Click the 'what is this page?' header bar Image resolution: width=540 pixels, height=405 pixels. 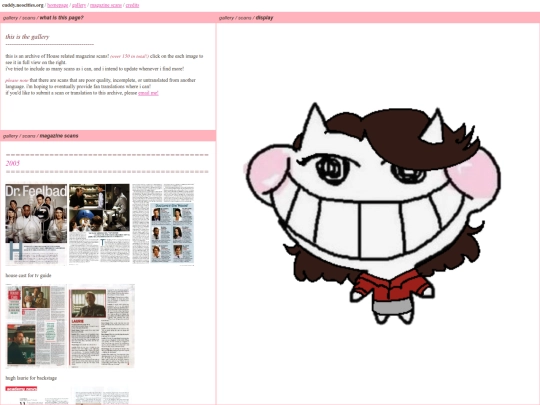[x=108, y=18]
